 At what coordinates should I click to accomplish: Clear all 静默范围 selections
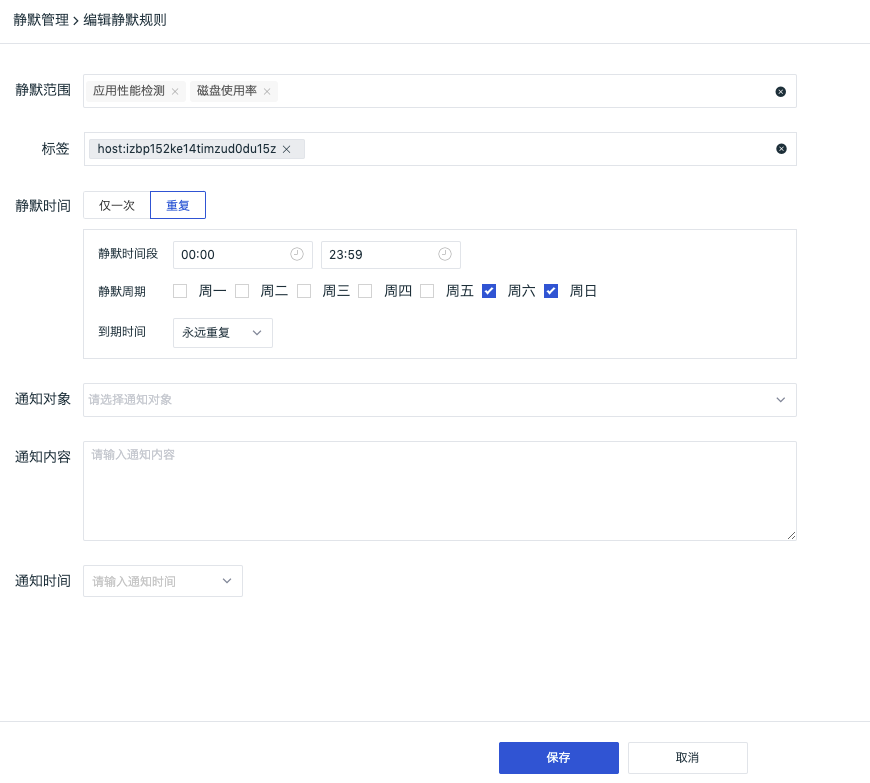tap(781, 92)
